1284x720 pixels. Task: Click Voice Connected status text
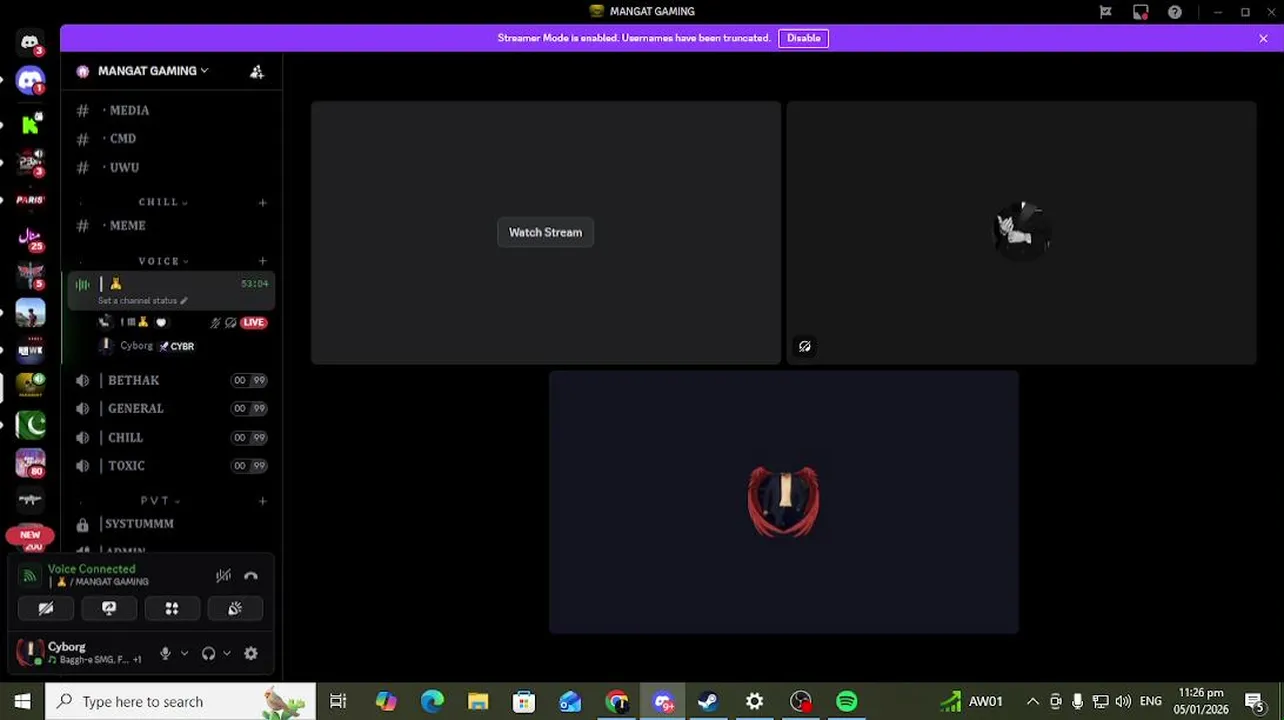coord(91,569)
